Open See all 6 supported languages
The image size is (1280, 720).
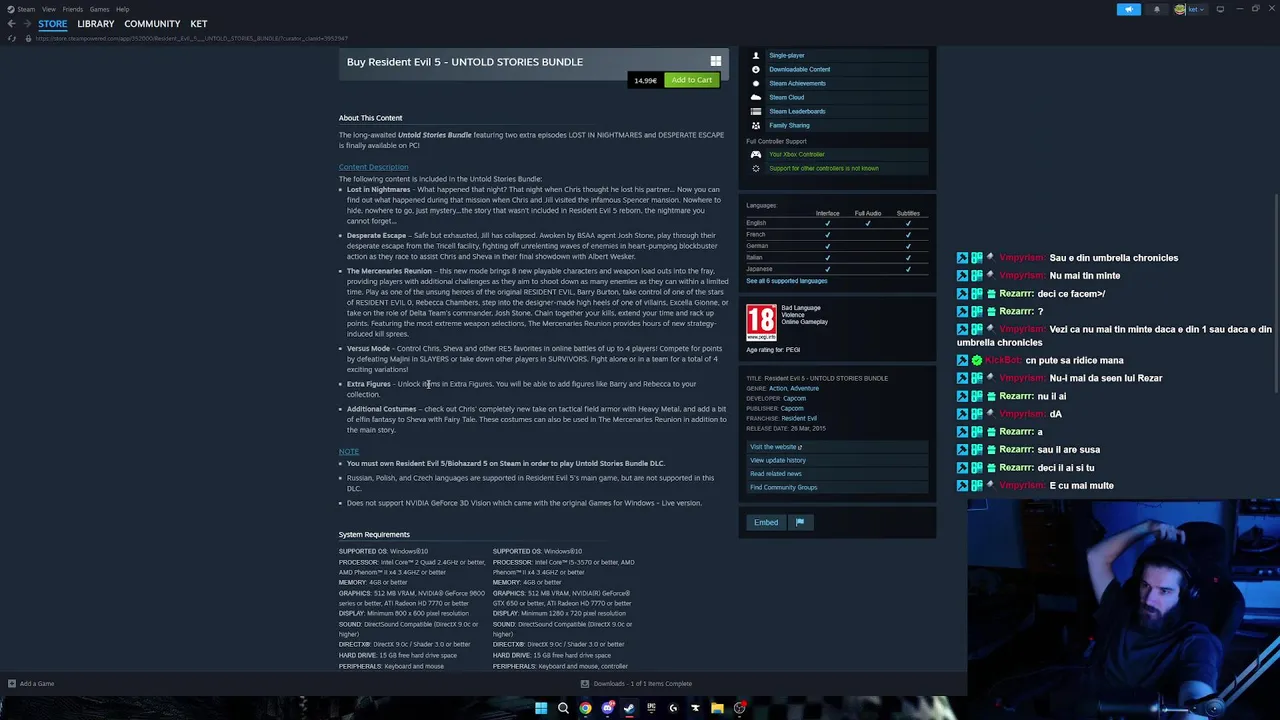click(x=786, y=281)
